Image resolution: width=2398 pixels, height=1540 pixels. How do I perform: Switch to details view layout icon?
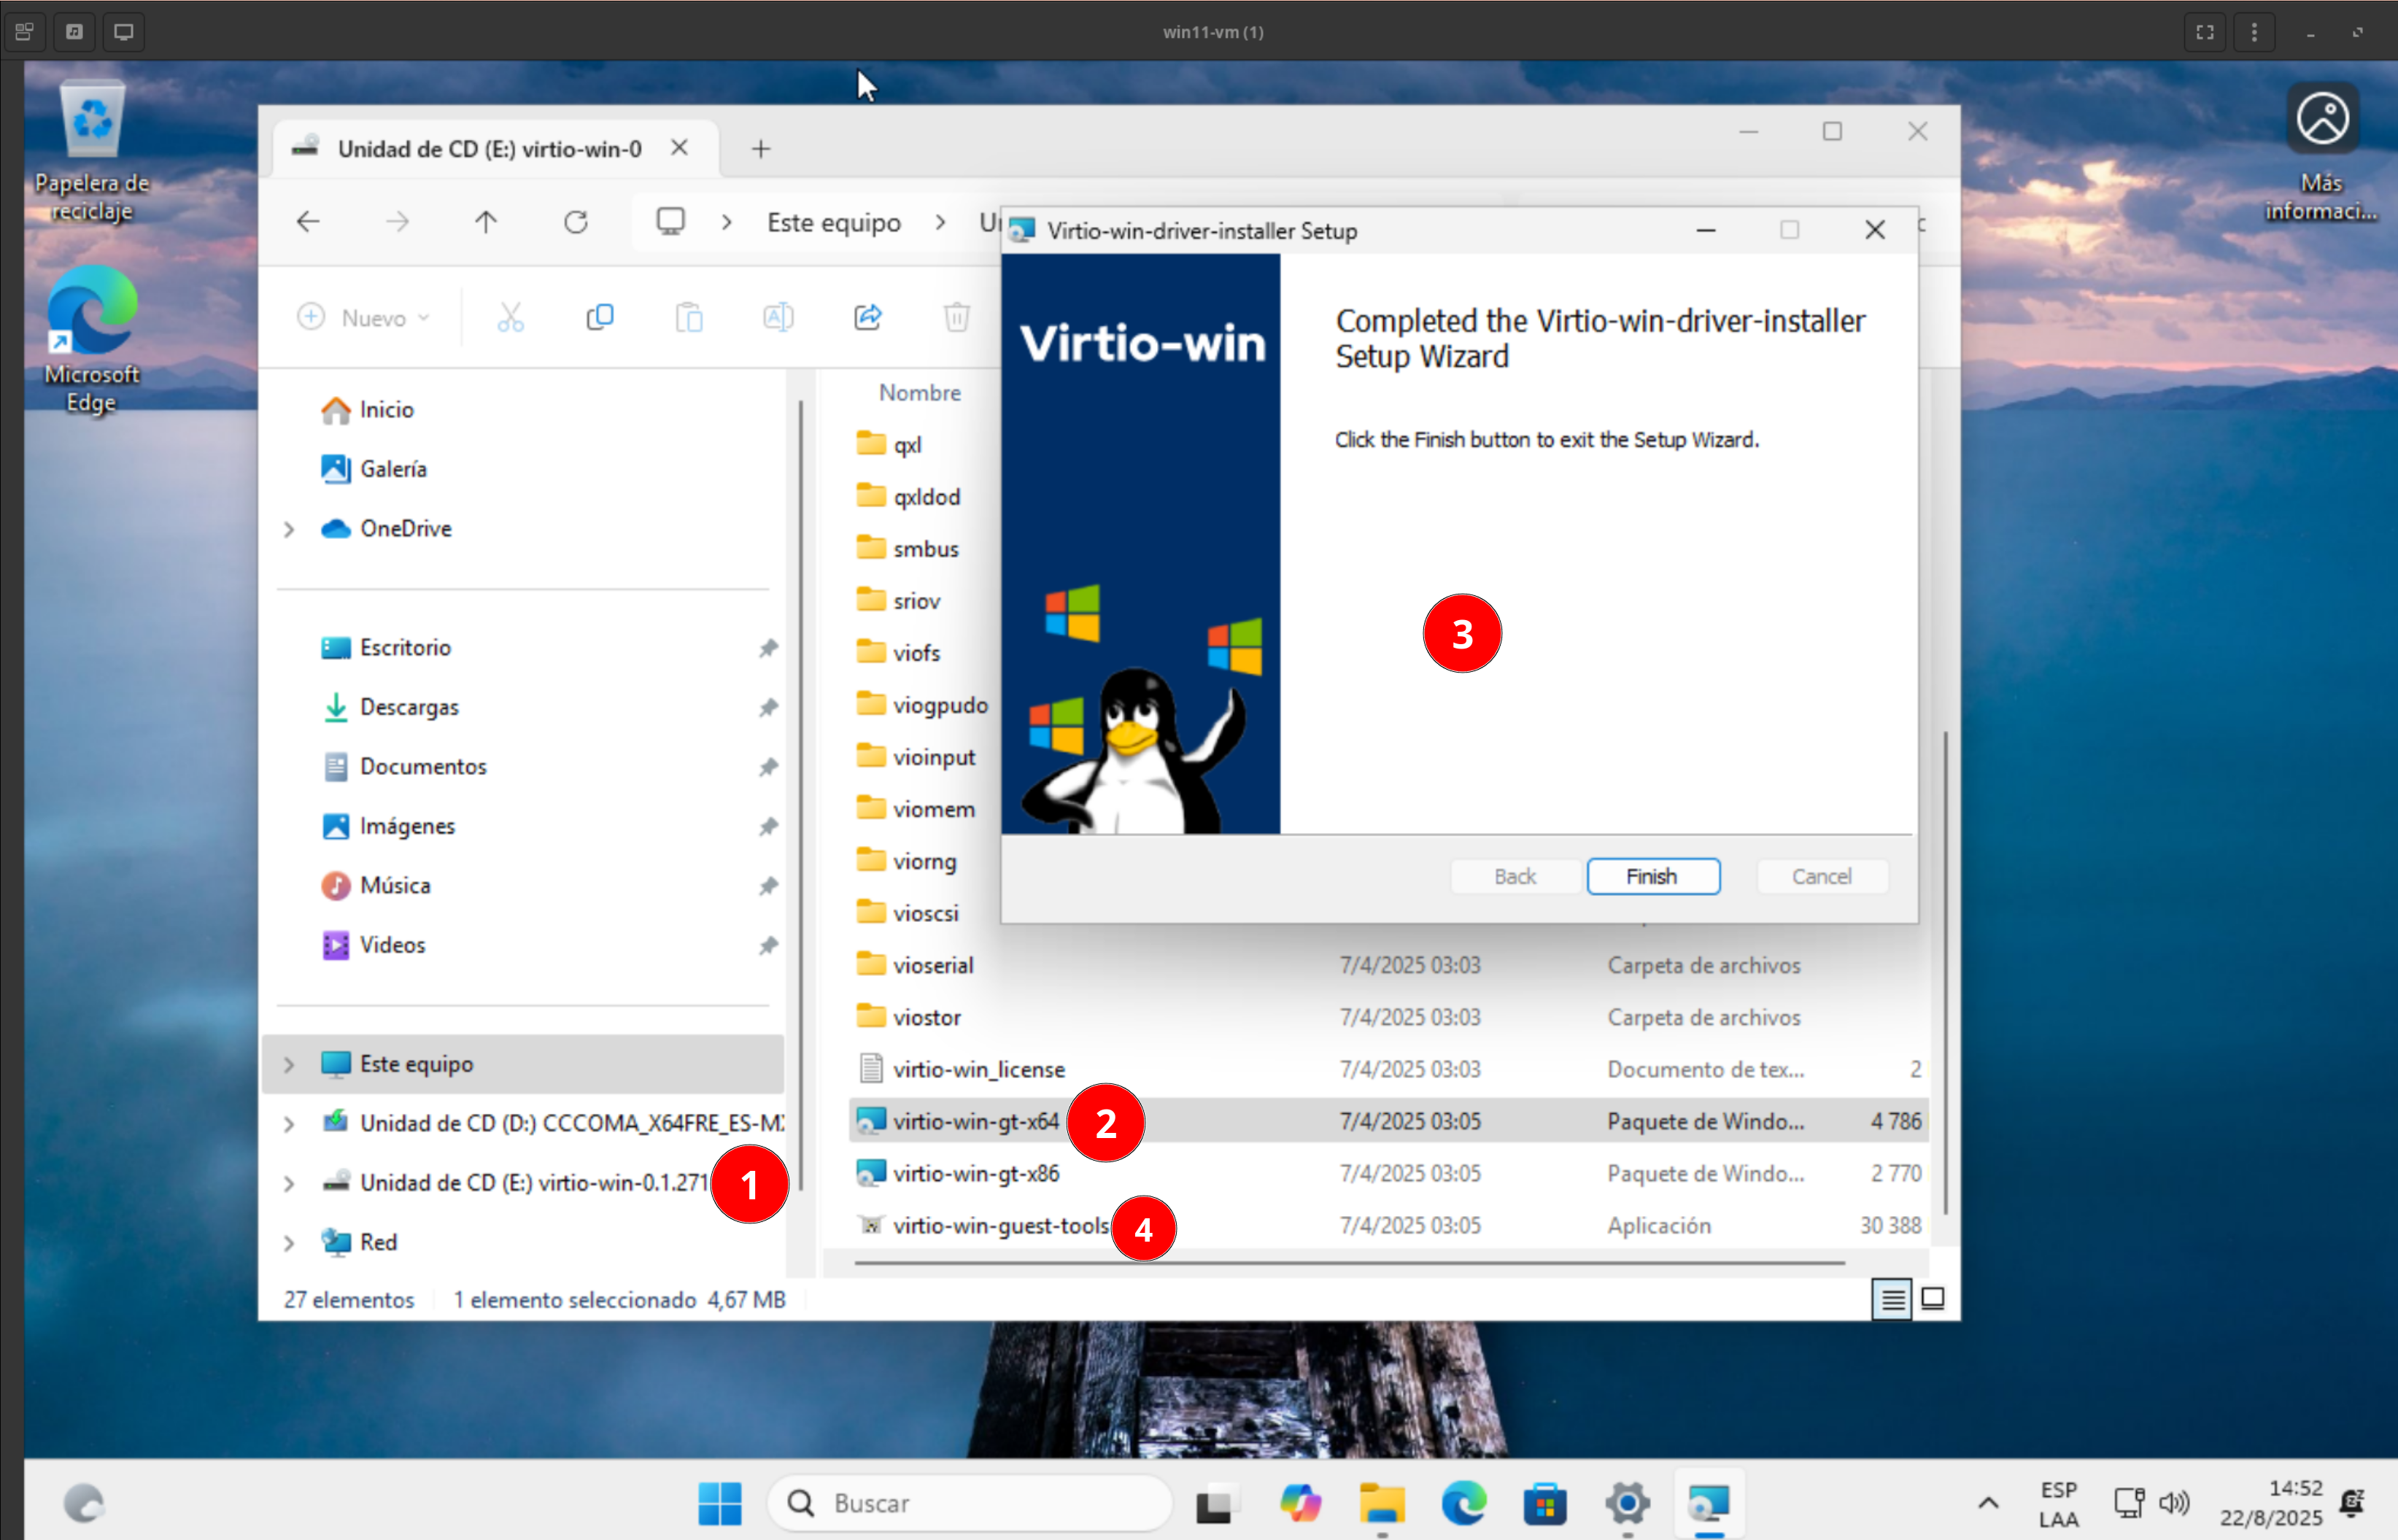[x=1892, y=1299]
